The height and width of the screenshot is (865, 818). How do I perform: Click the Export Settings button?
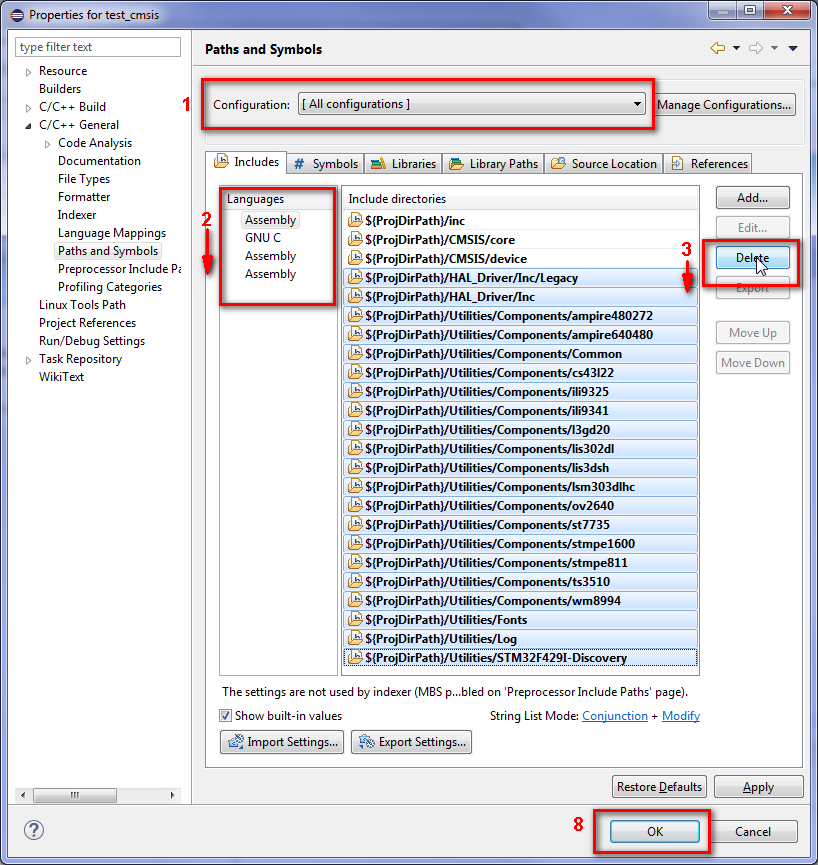(x=411, y=742)
